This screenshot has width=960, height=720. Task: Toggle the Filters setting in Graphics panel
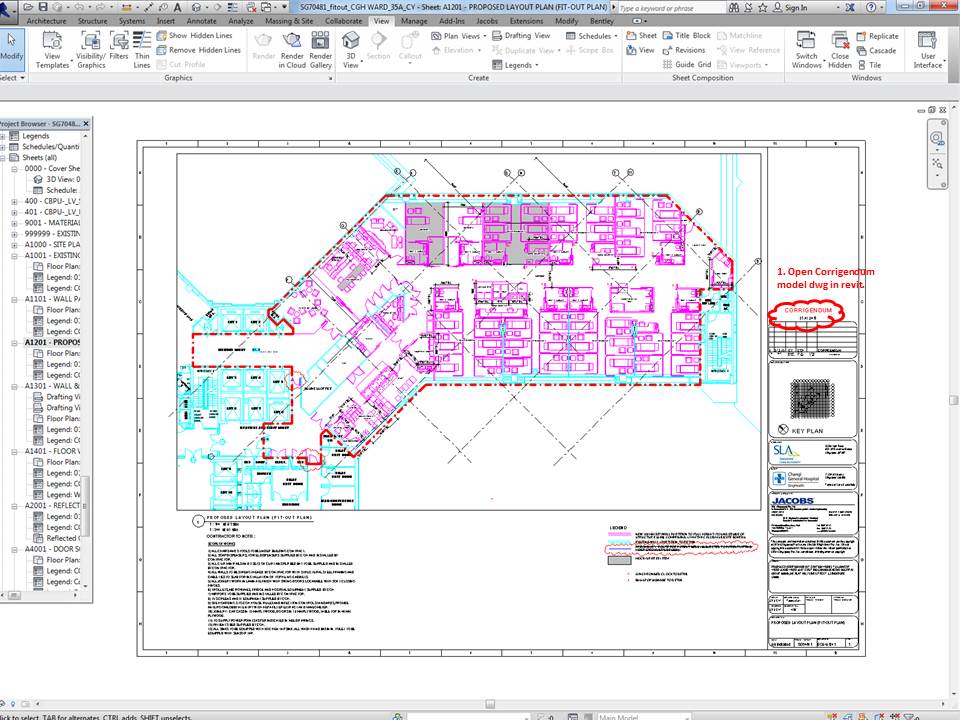pos(117,43)
